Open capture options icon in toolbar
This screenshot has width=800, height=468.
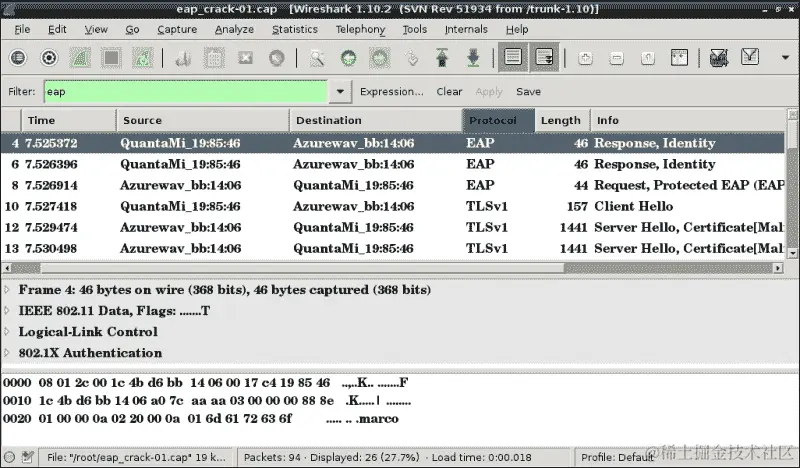pyautogui.click(x=49, y=58)
